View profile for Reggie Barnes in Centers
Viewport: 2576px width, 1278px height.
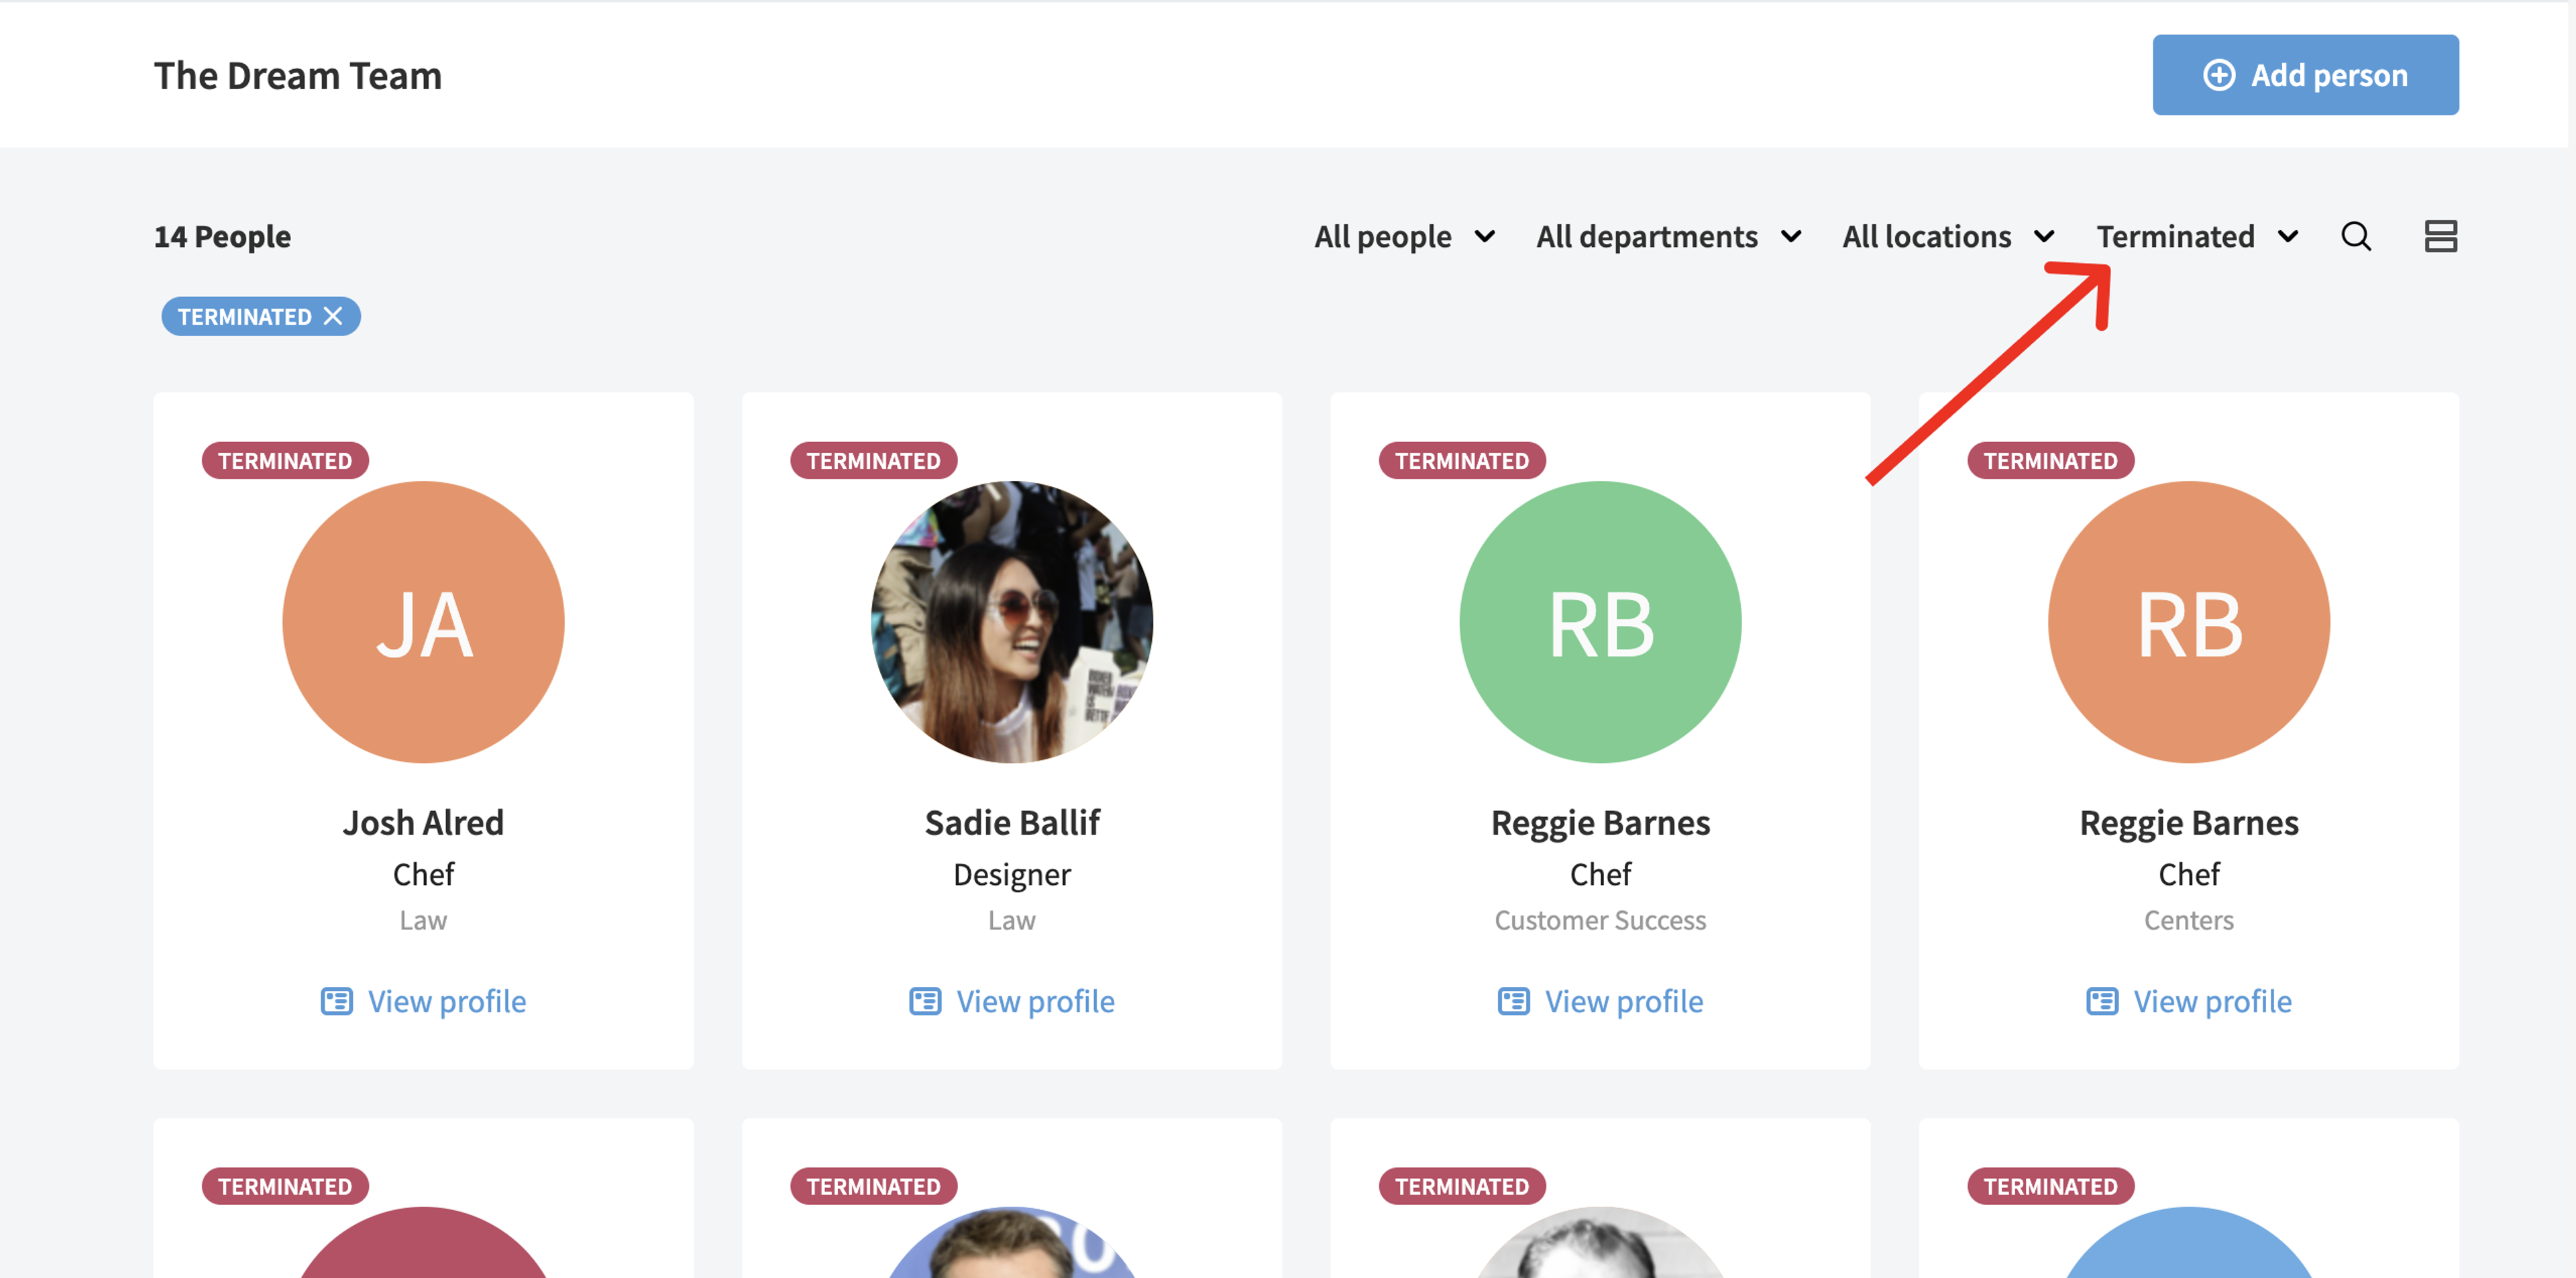(x=2189, y=1001)
